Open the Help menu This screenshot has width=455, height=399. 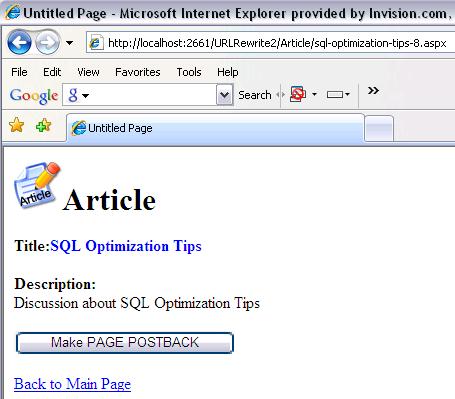(228, 72)
